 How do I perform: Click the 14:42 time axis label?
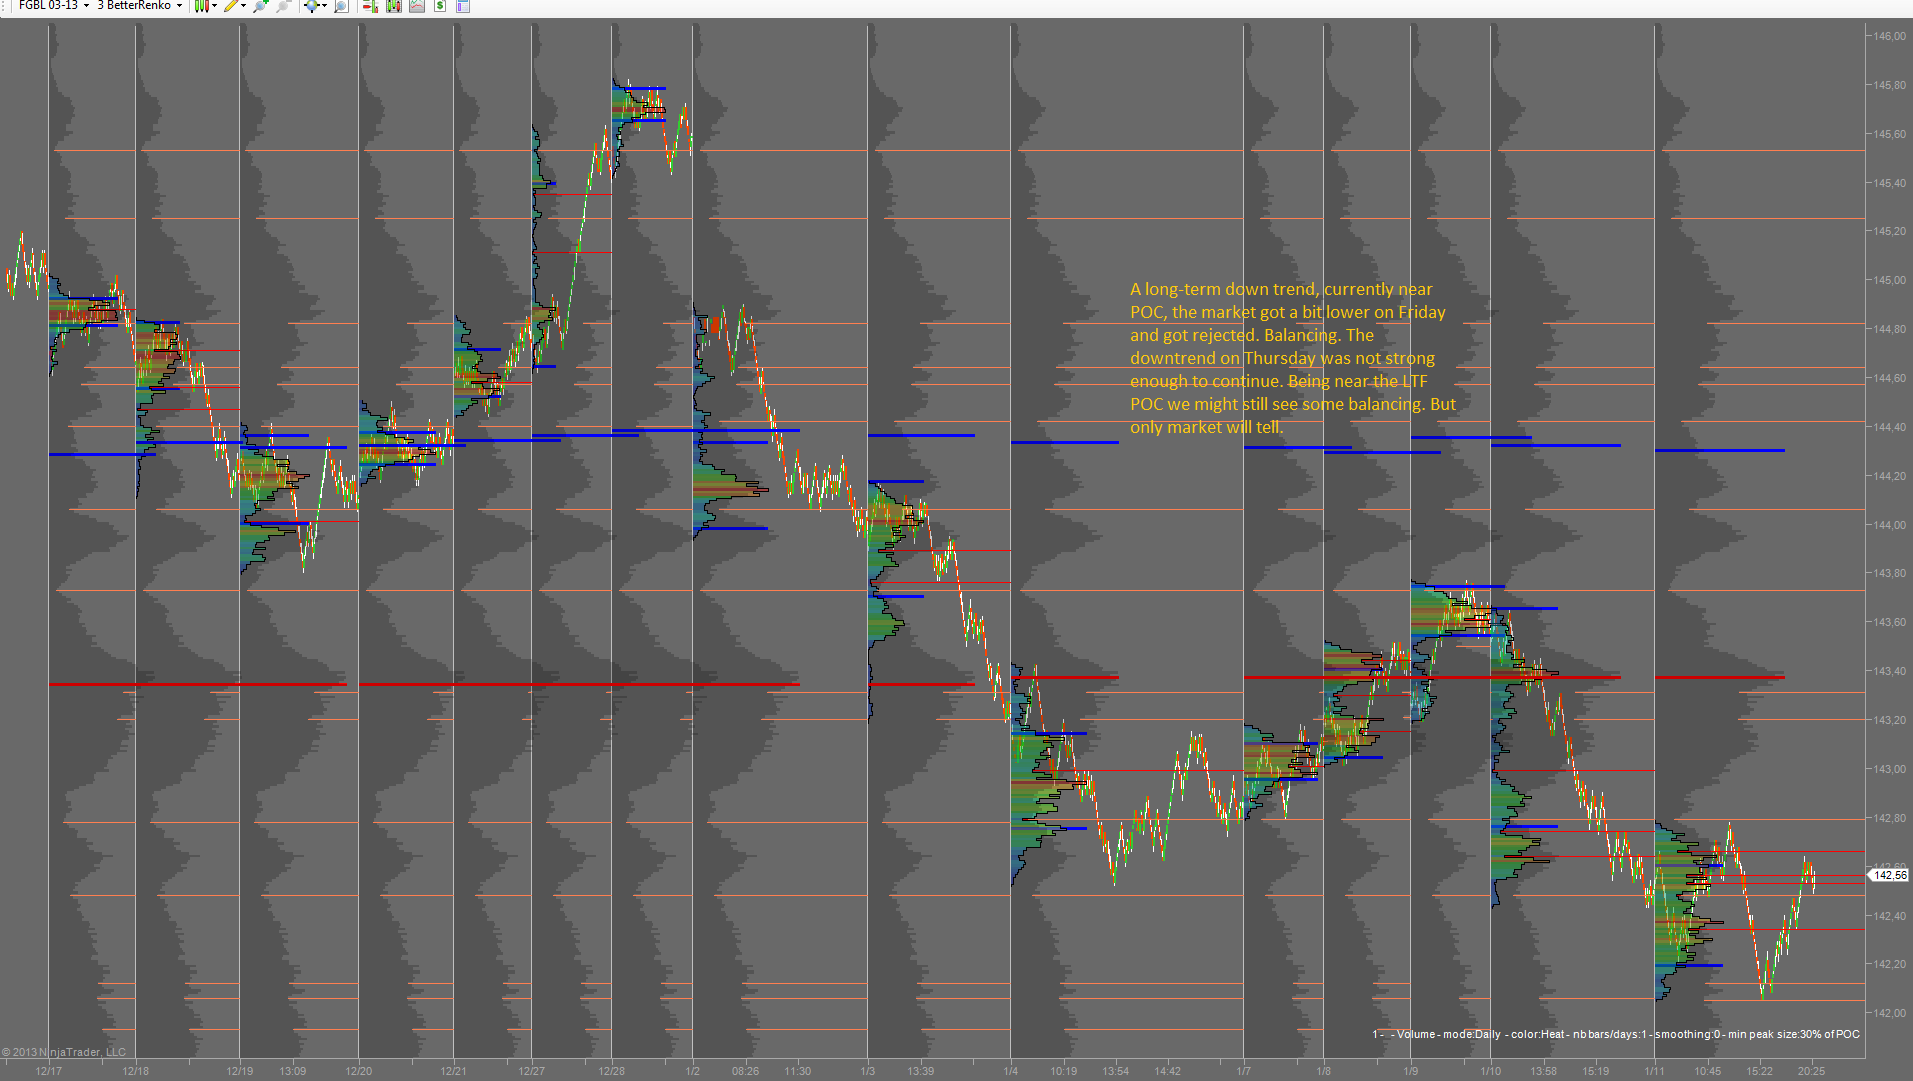[1167, 1071]
